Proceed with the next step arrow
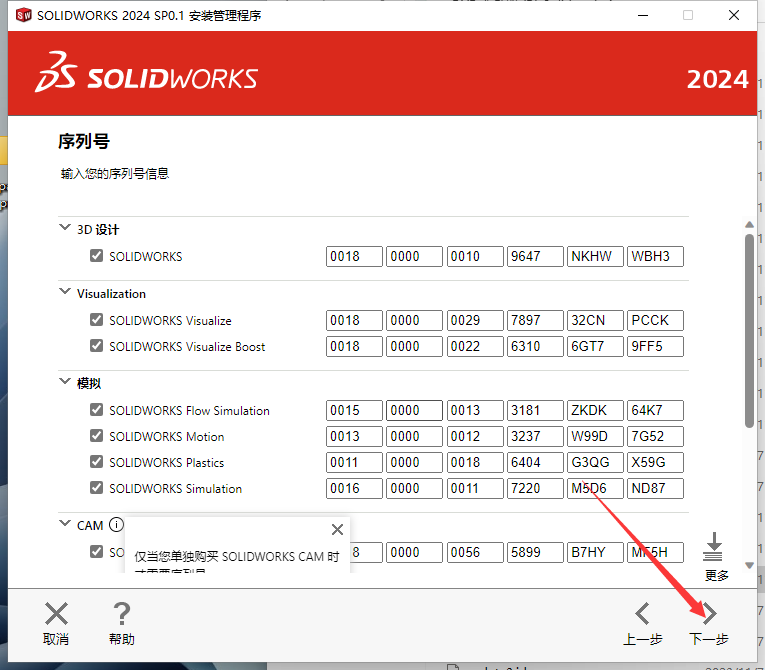The image size is (765, 670). pyautogui.click(x=708, y=614)
